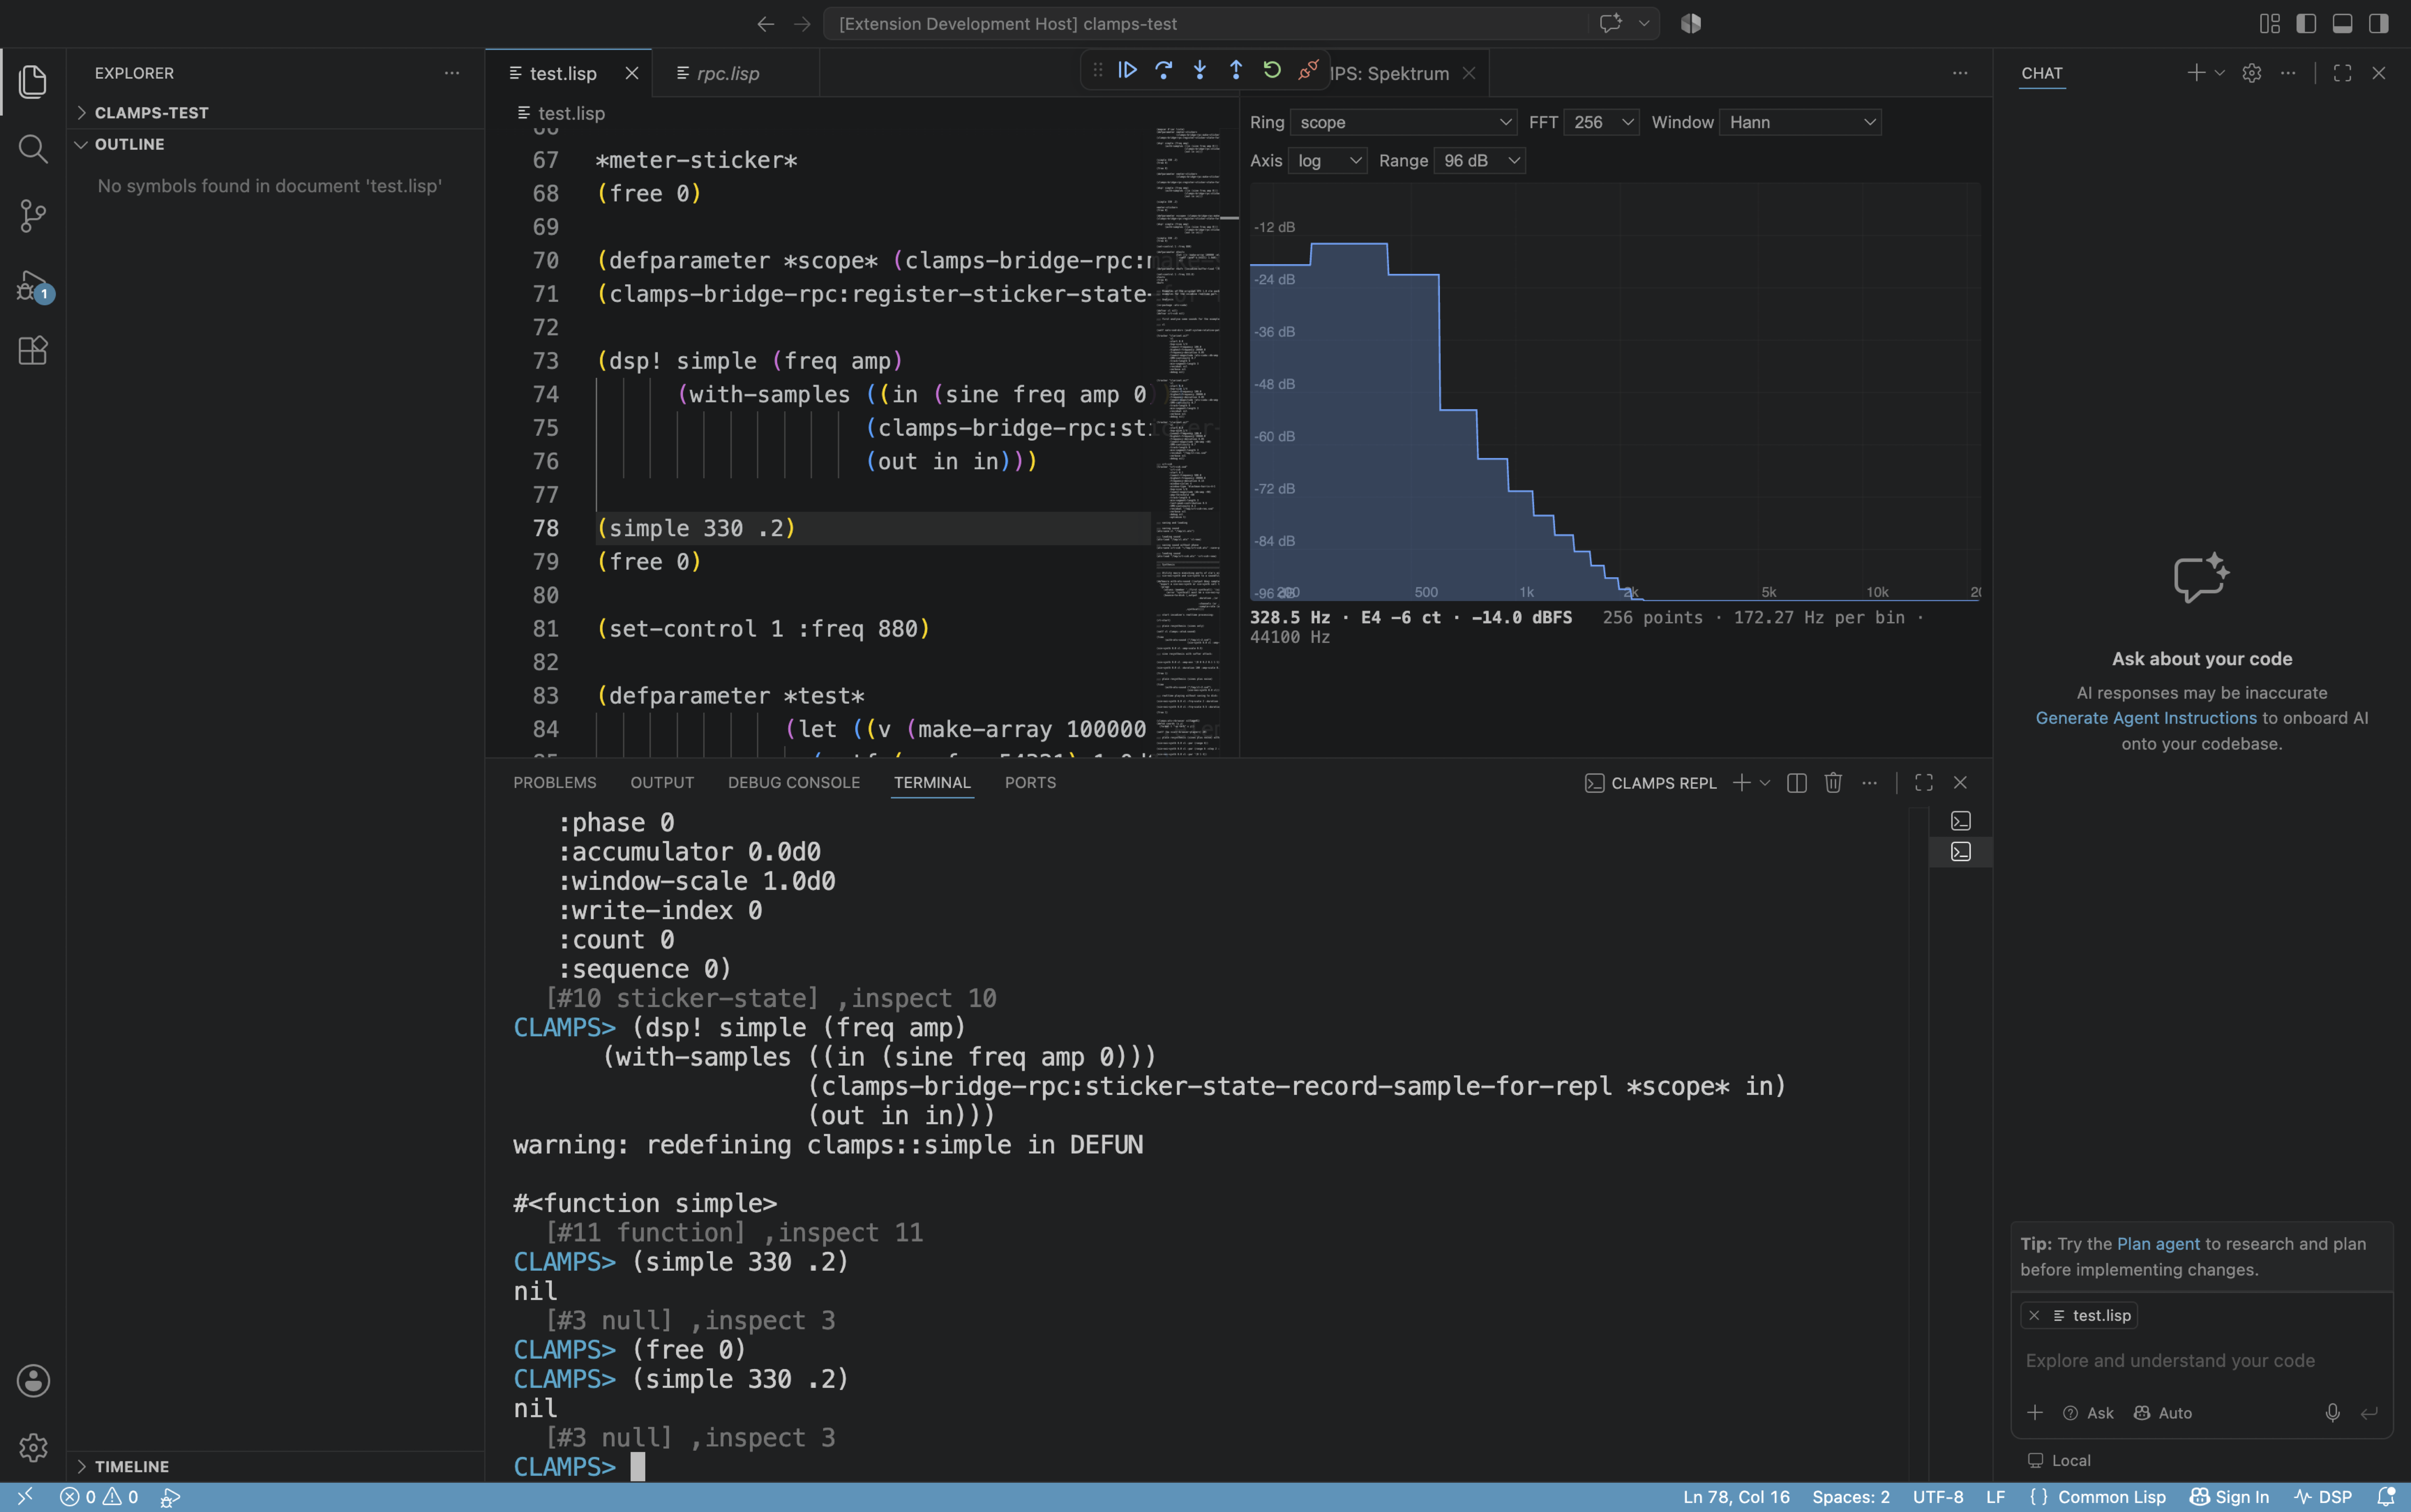Screen dimensions: 2411x1512
Task: Start a new chat with plus icon
Action: 2196,73
